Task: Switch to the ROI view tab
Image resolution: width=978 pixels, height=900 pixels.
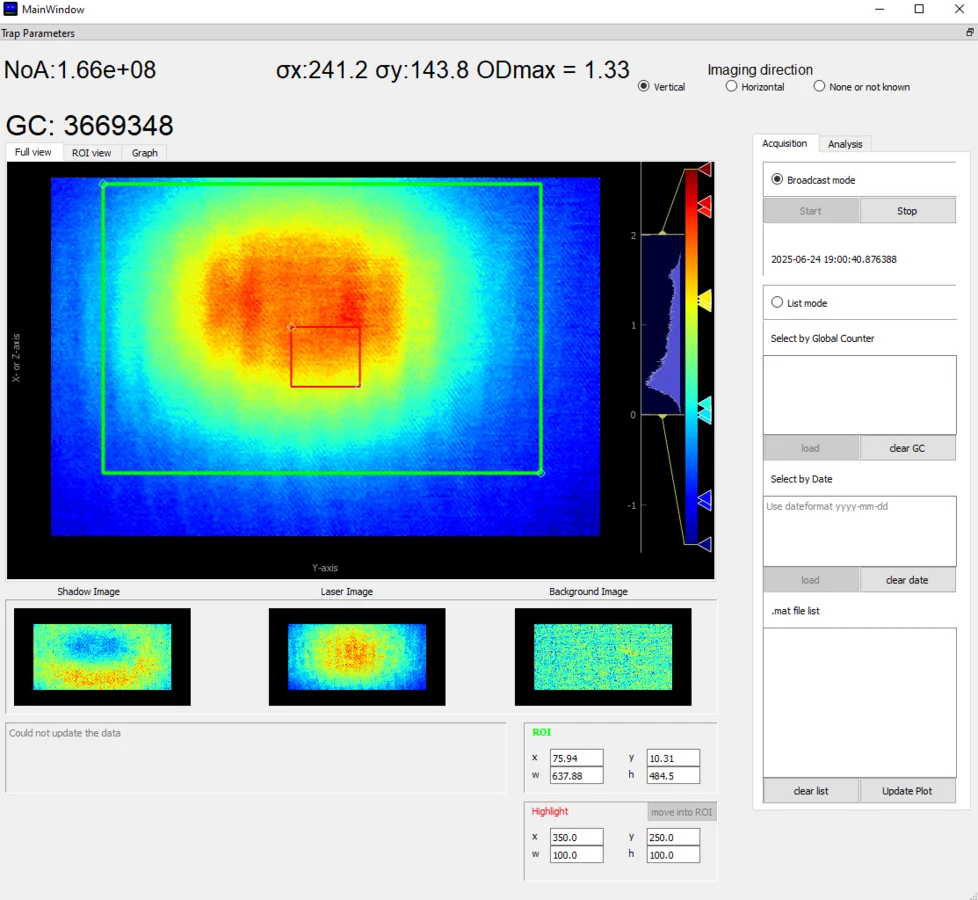Action: [91, 153]
